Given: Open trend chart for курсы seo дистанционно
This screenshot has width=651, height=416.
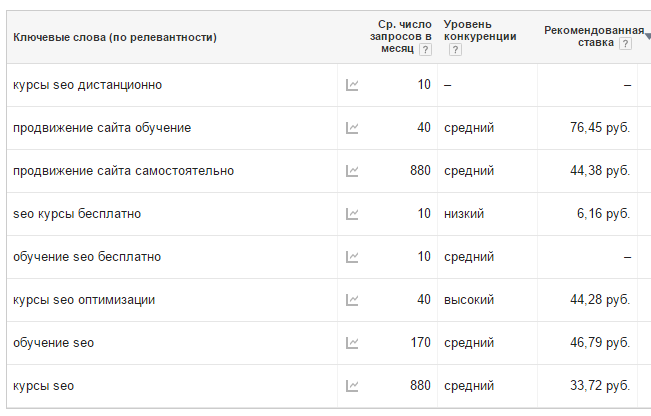Looking at the screenshot, I should tap(352, 85).
